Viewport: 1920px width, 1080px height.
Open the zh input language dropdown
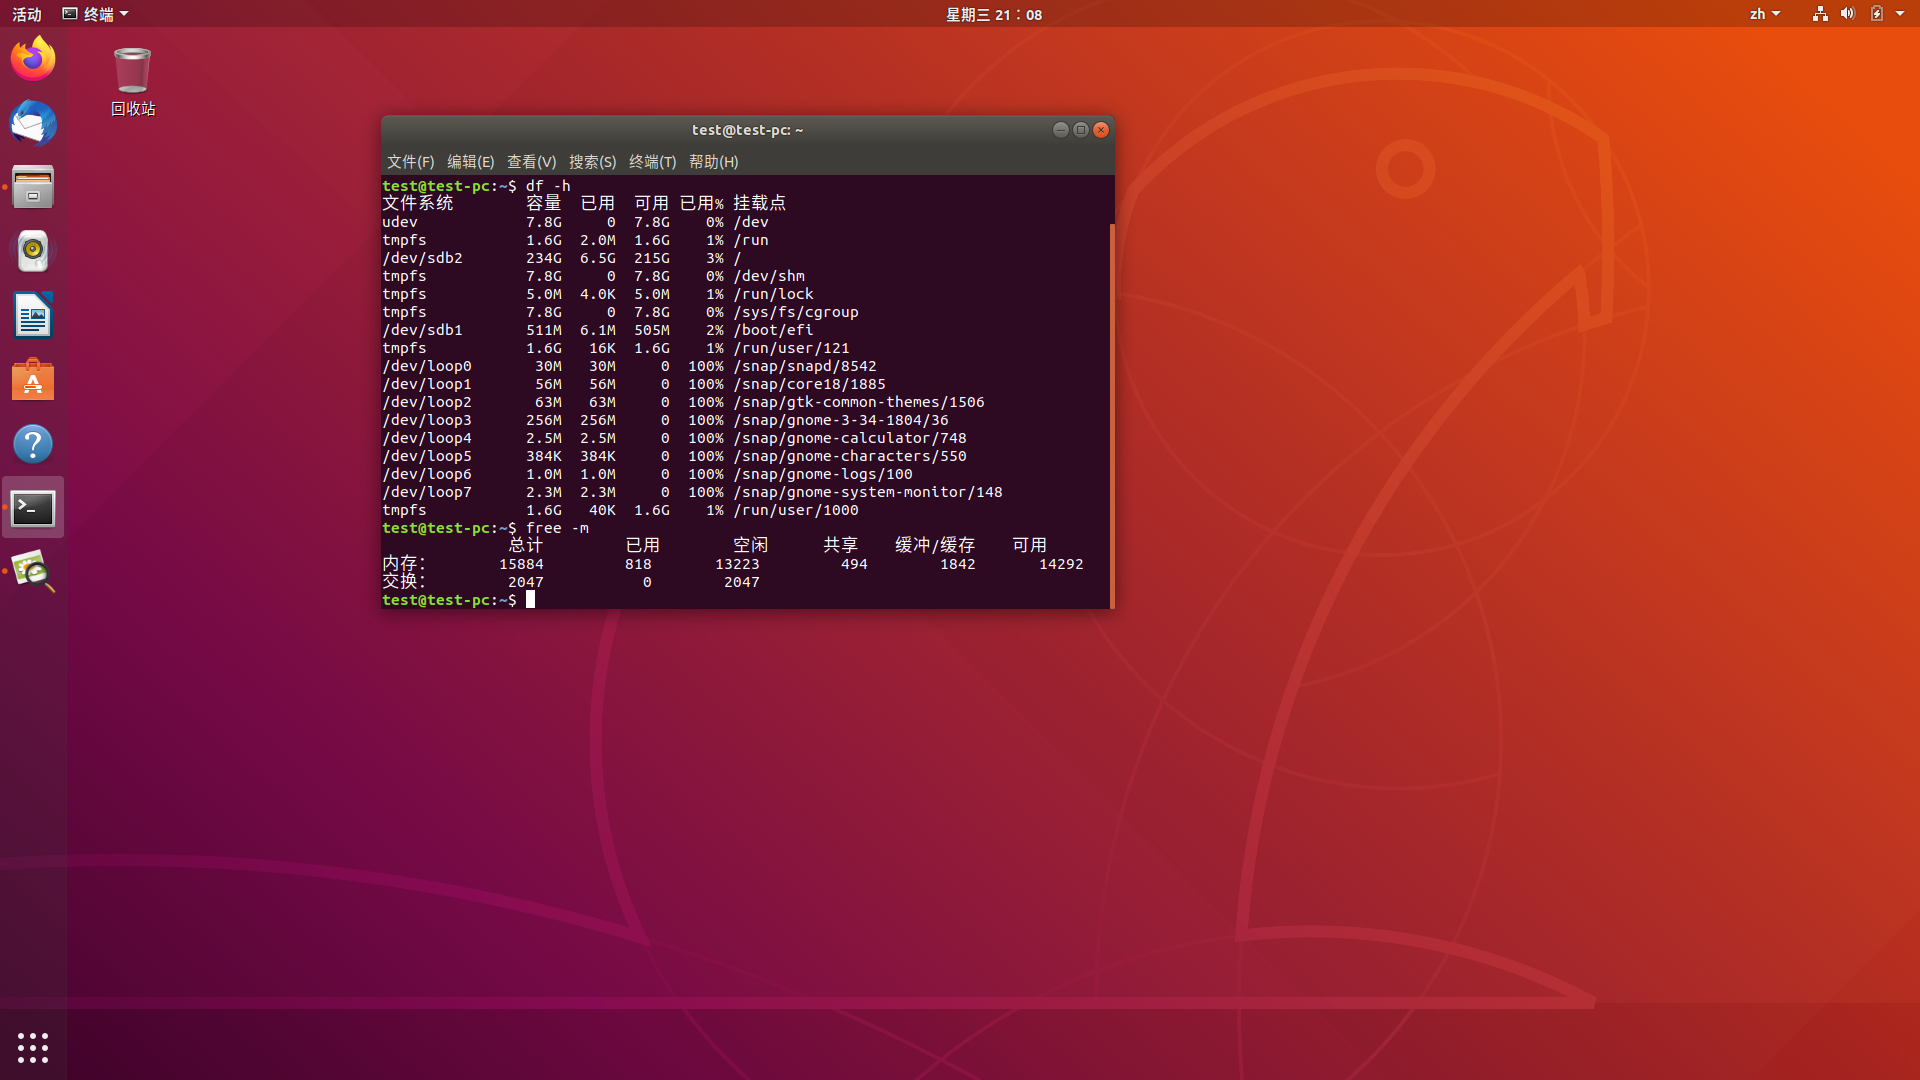[1765, 14]
